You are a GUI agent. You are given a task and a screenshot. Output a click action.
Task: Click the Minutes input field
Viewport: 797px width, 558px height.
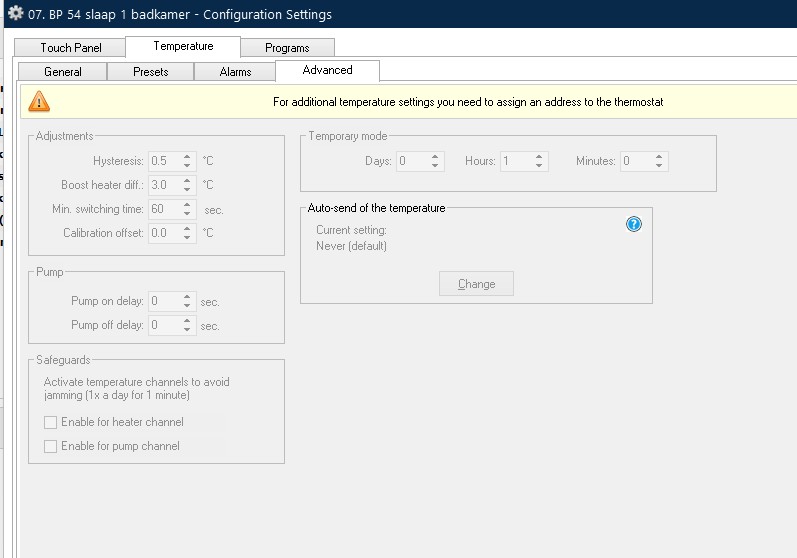(x=636, y=161)
